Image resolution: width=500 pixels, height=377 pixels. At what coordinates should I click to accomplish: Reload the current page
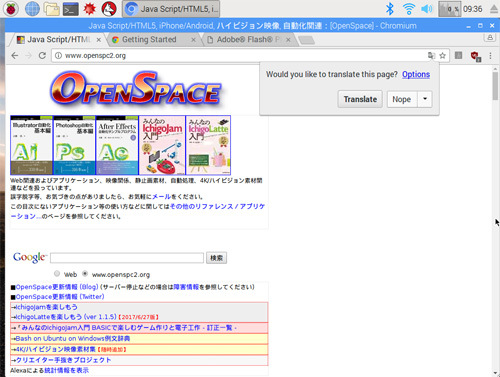(x=42, y=55)
